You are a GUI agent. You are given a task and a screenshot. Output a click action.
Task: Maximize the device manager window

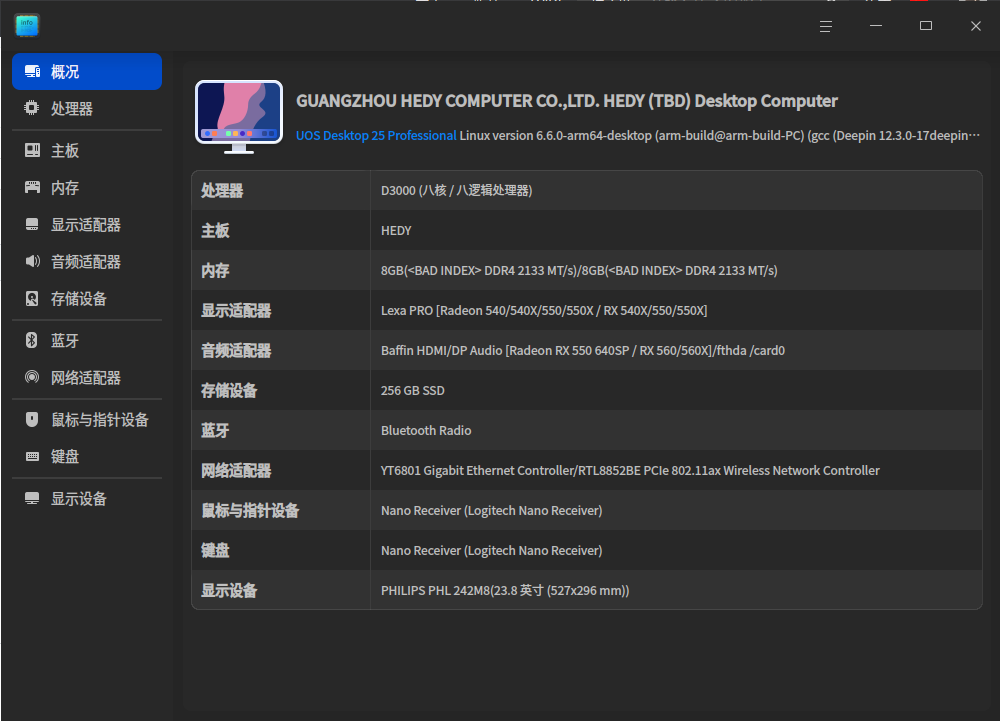coord(926,26)
